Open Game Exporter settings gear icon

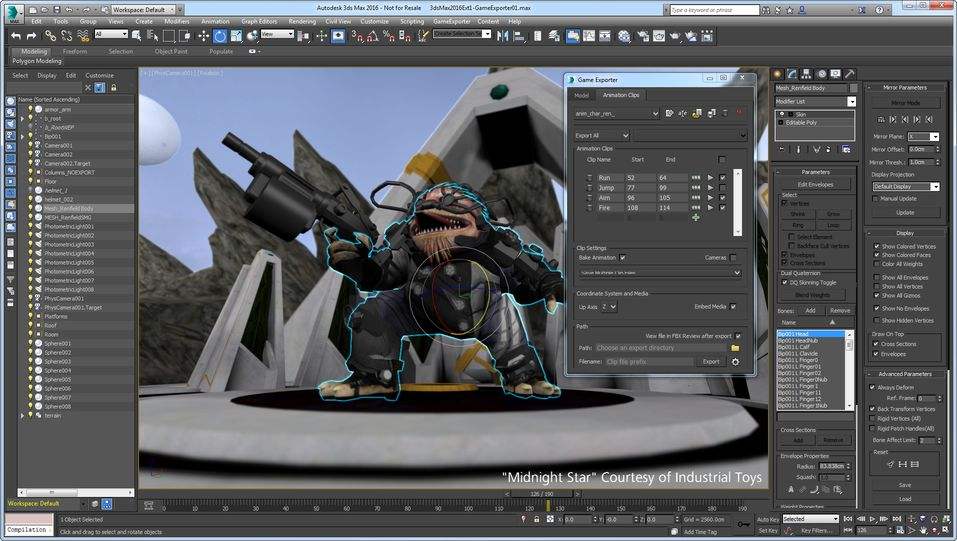[x=736, y=361]
